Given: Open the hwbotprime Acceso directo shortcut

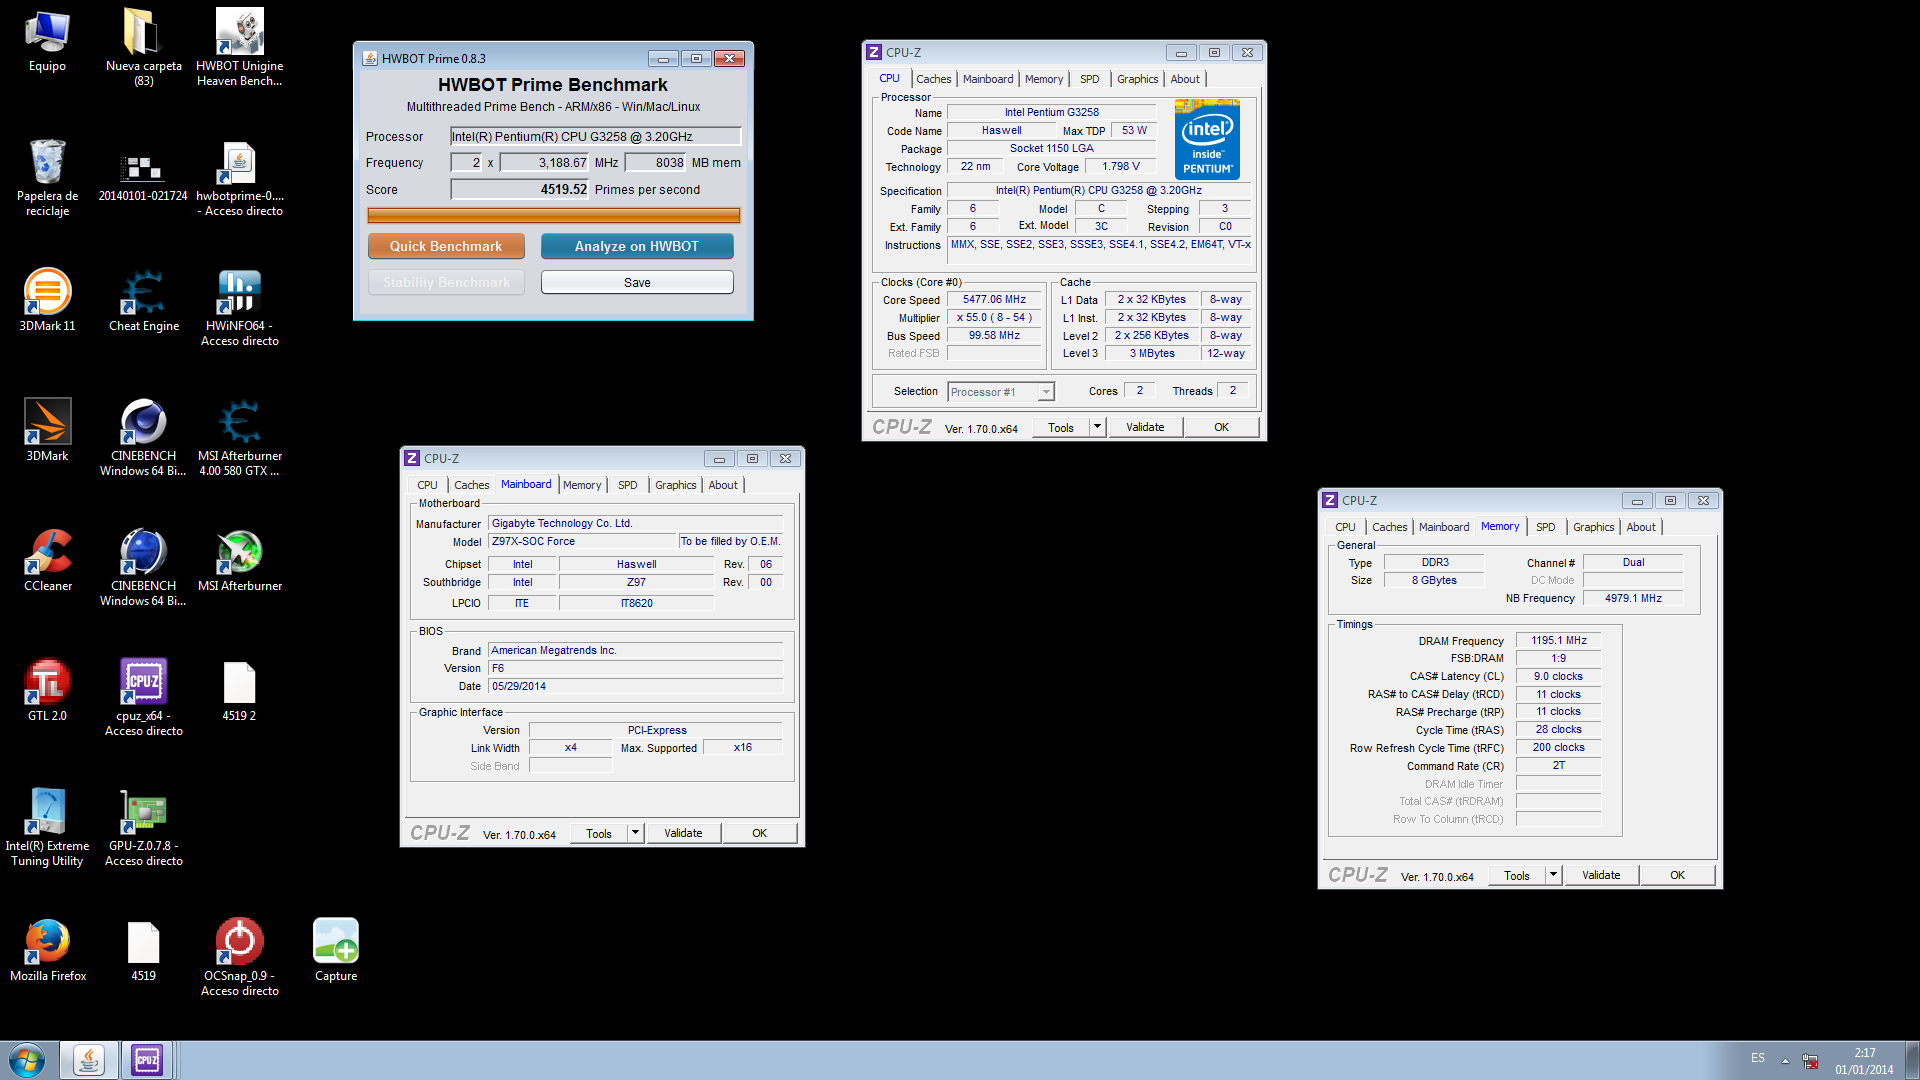Looking at the screenshot, I should pos(240,177).
